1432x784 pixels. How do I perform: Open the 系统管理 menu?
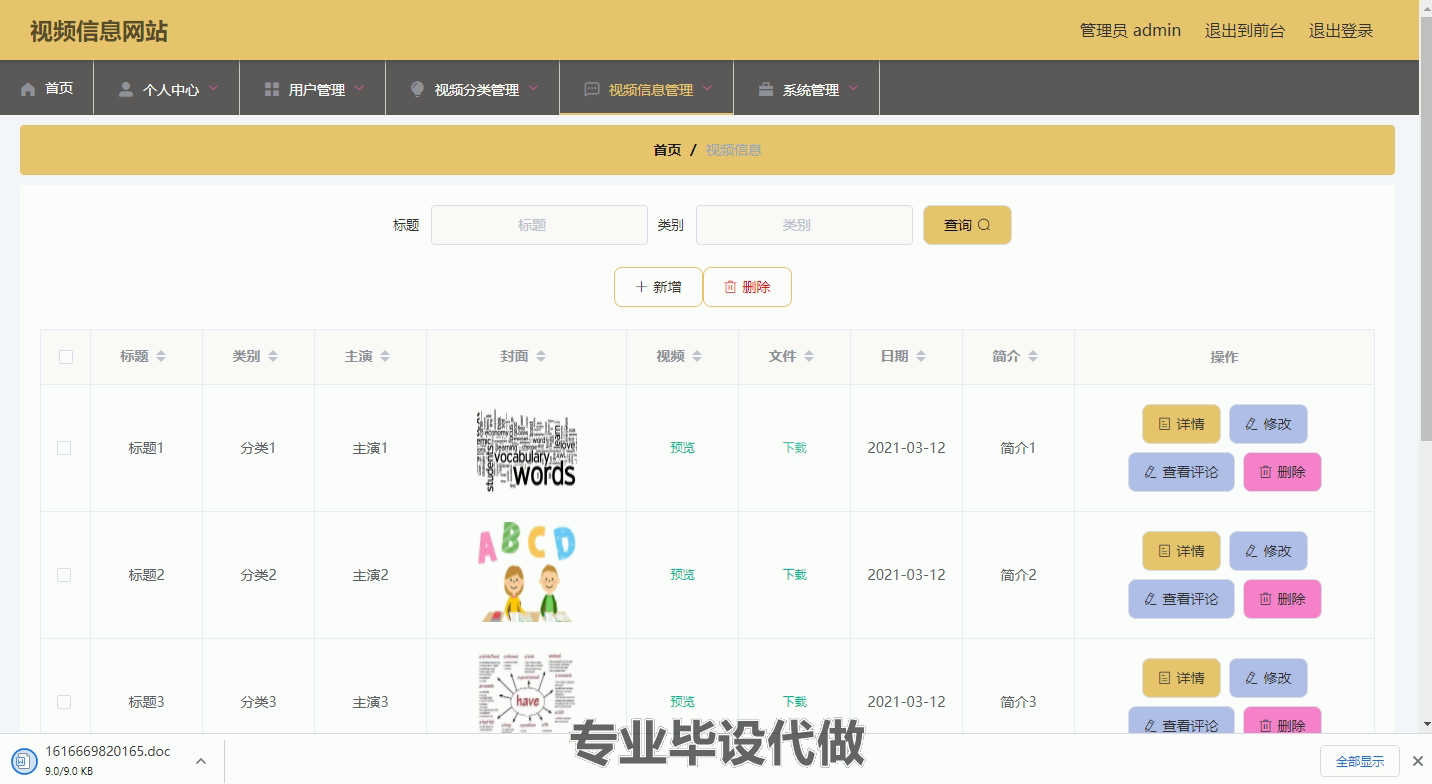[x=807, y=88]
